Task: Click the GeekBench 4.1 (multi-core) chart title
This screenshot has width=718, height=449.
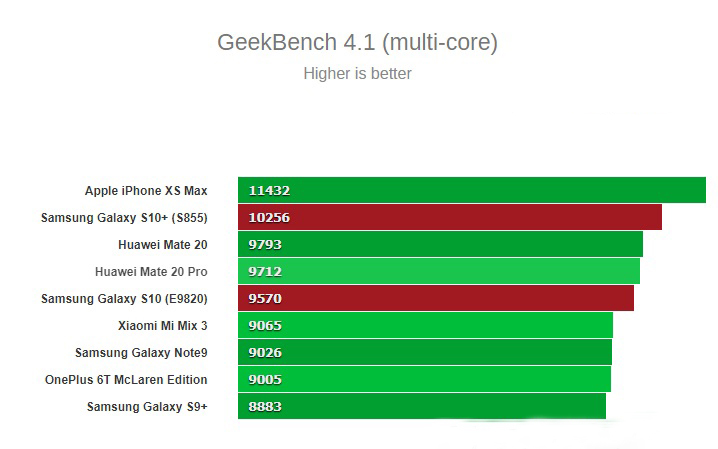Action: [357, 43]
